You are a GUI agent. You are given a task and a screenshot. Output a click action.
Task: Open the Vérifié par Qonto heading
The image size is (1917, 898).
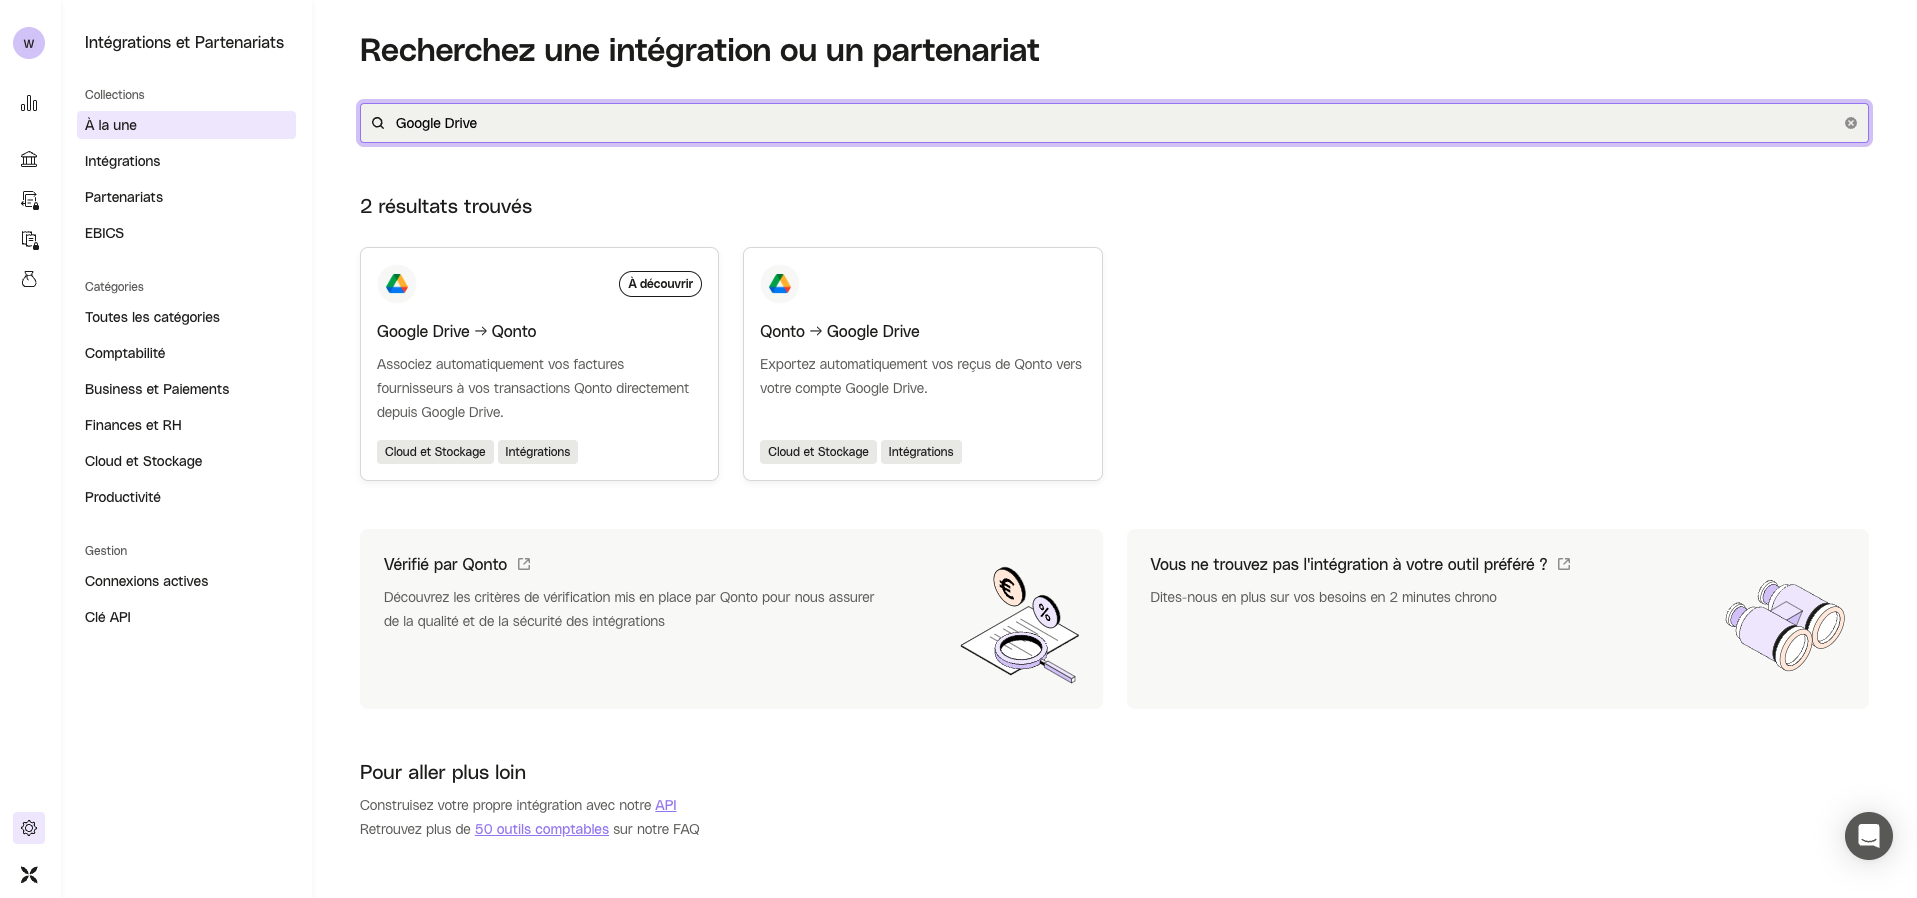445,564
